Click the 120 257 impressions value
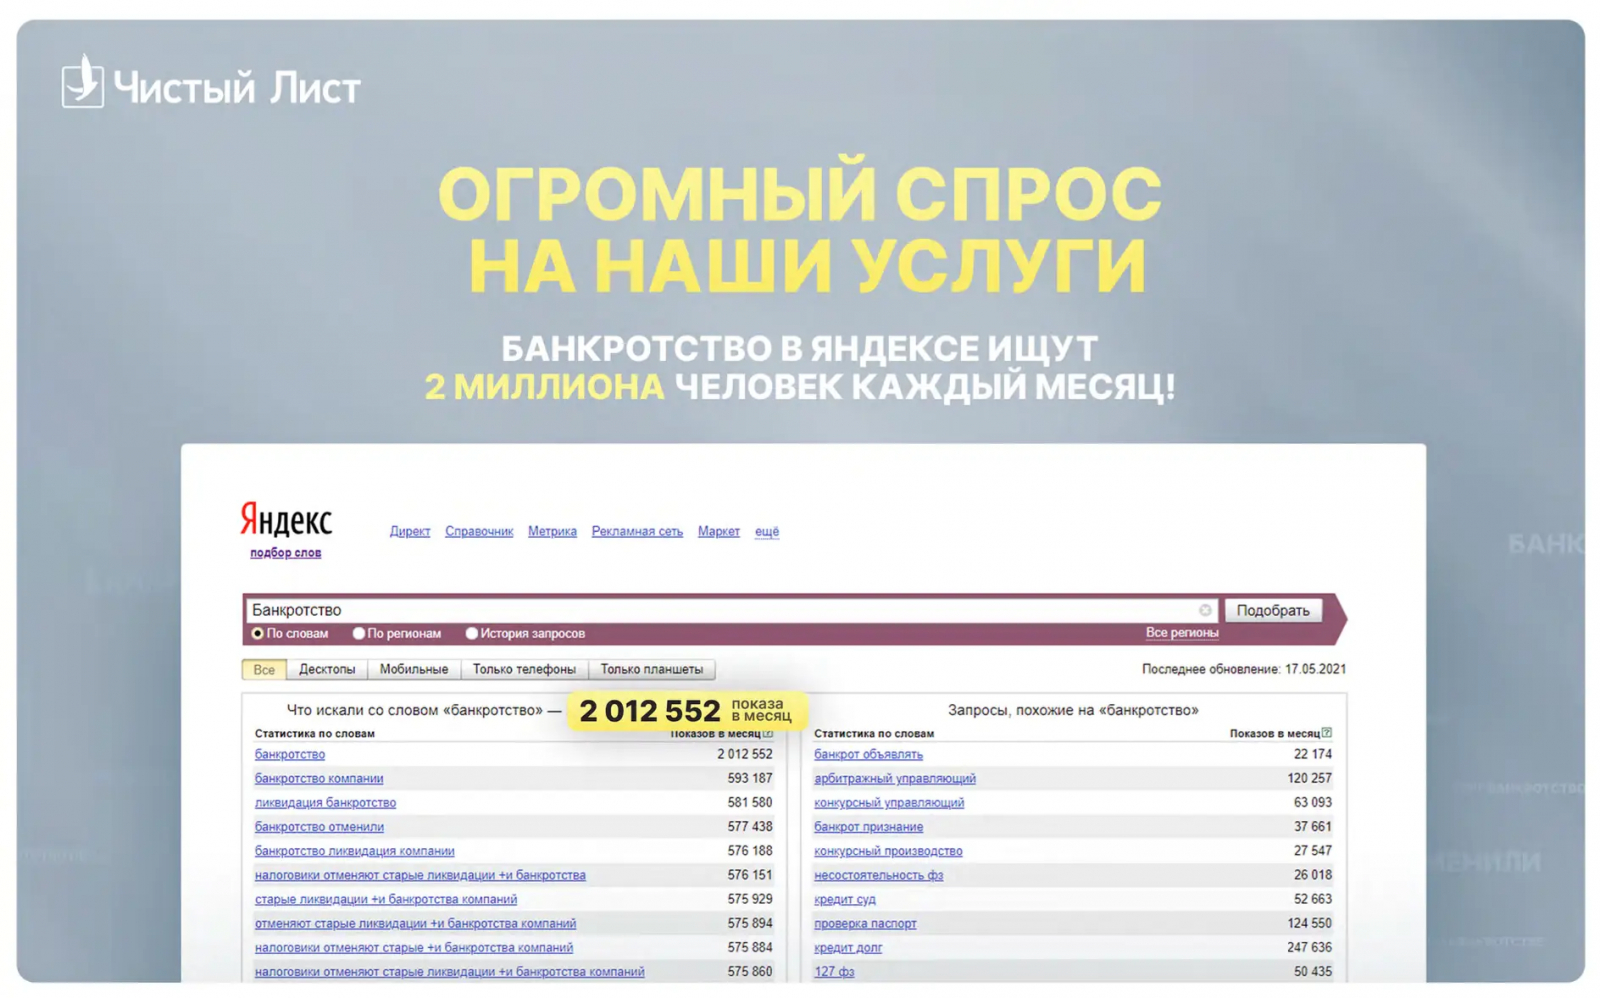The width and height of the screenshot is (1600, 998). tap(1310, 778)
